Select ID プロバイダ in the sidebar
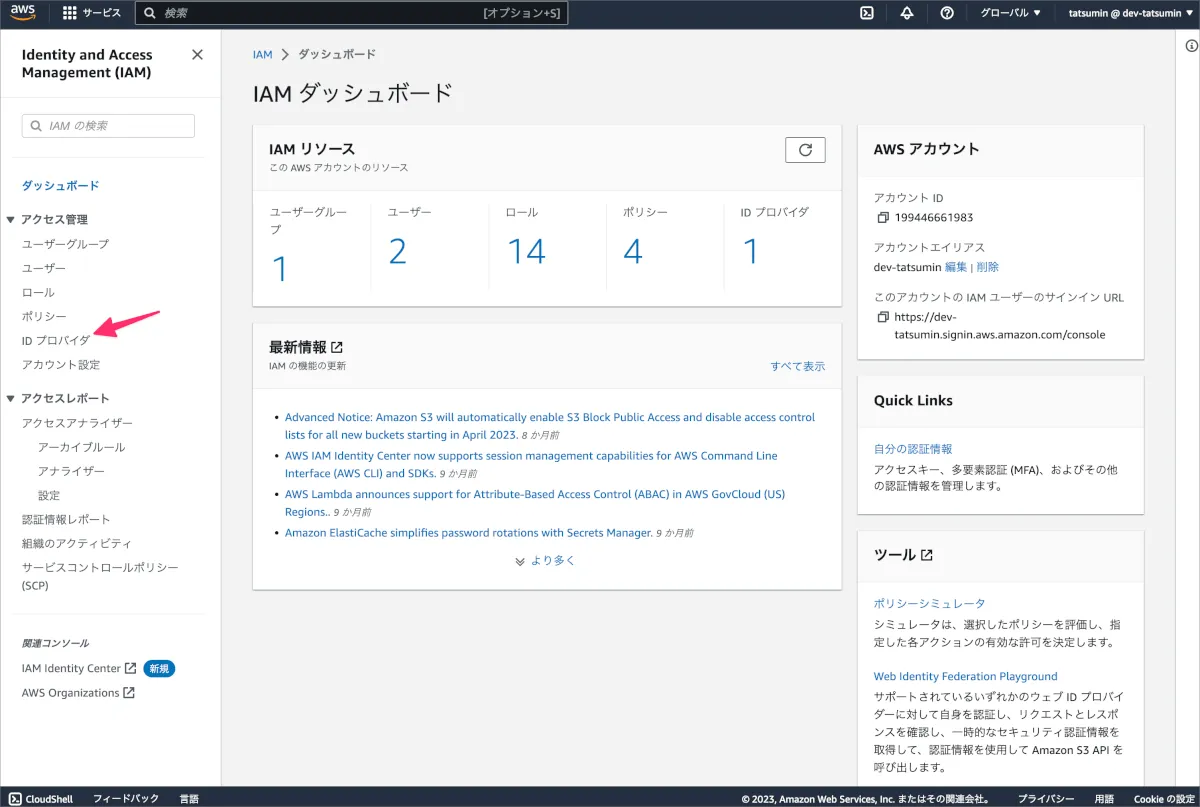 click(x=55, y=341)
